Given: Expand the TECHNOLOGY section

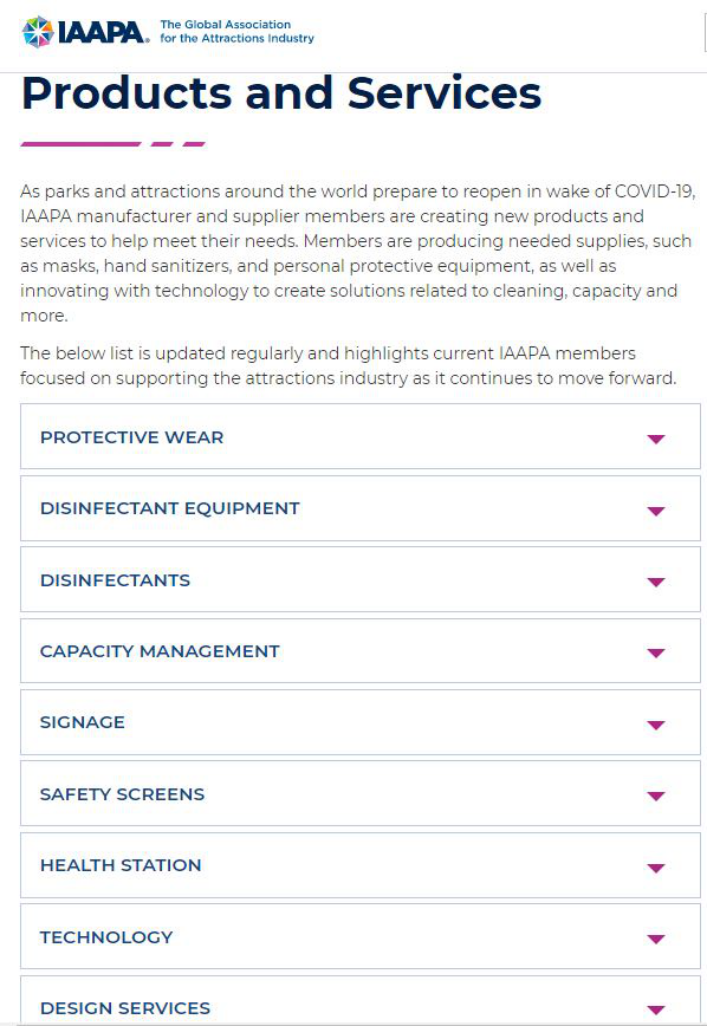Looking at the screenshot, I should tap(106, 937).
